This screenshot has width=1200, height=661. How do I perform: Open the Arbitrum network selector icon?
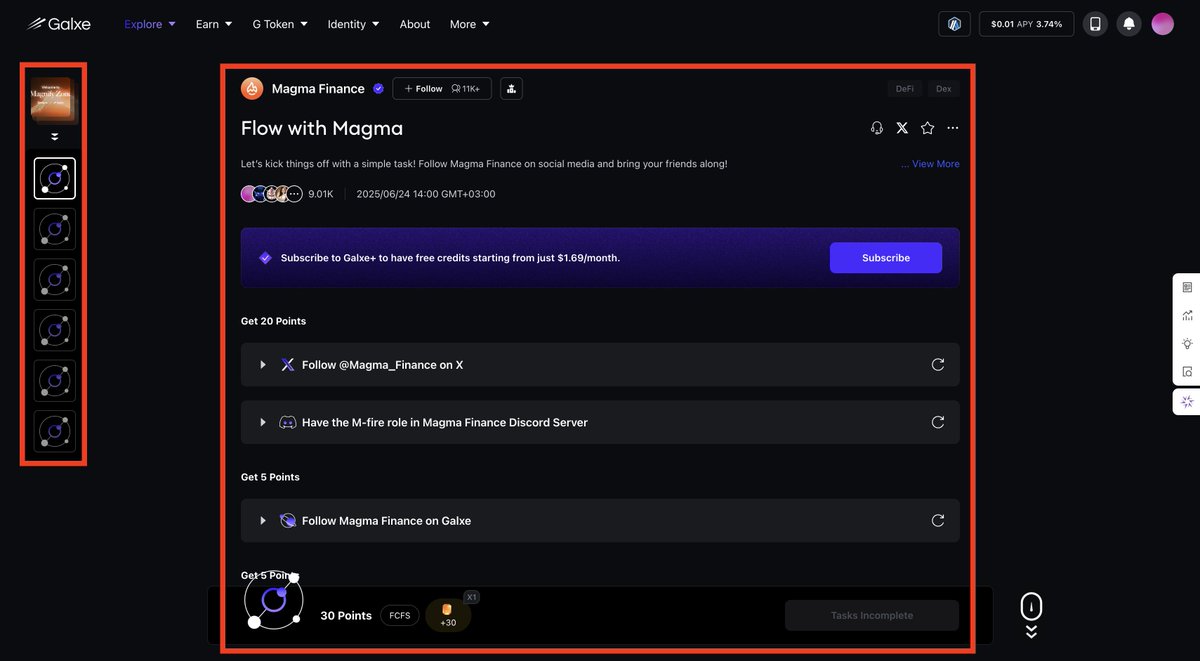click(954, 24)
